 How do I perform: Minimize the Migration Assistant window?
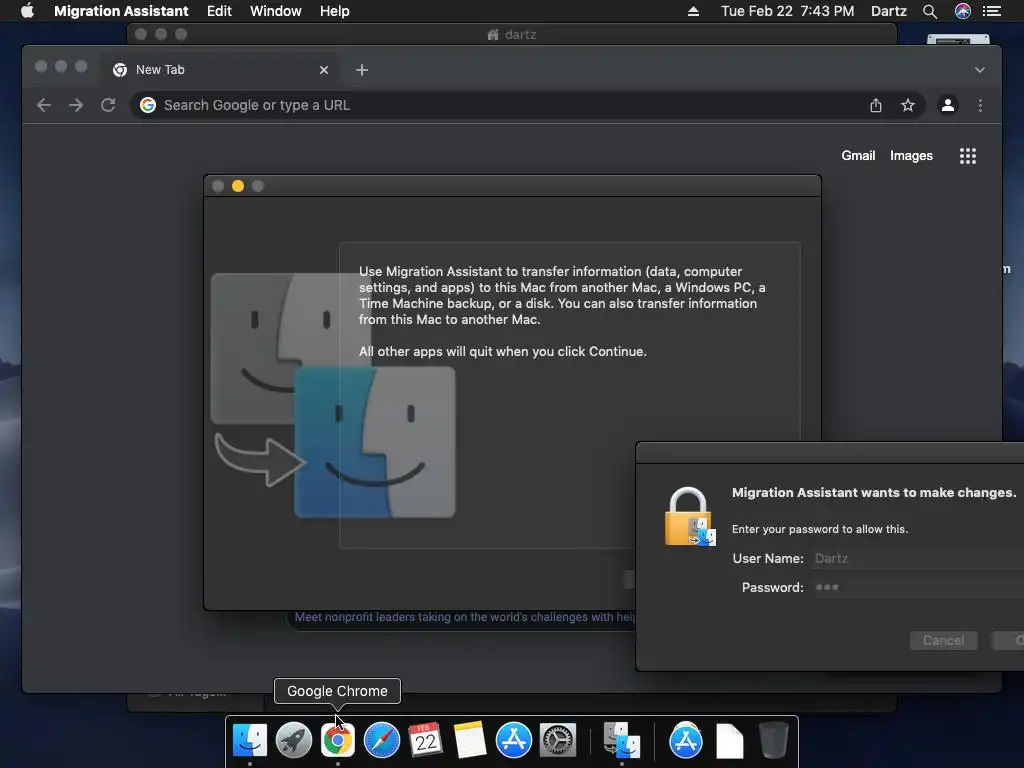click(238, 186)
